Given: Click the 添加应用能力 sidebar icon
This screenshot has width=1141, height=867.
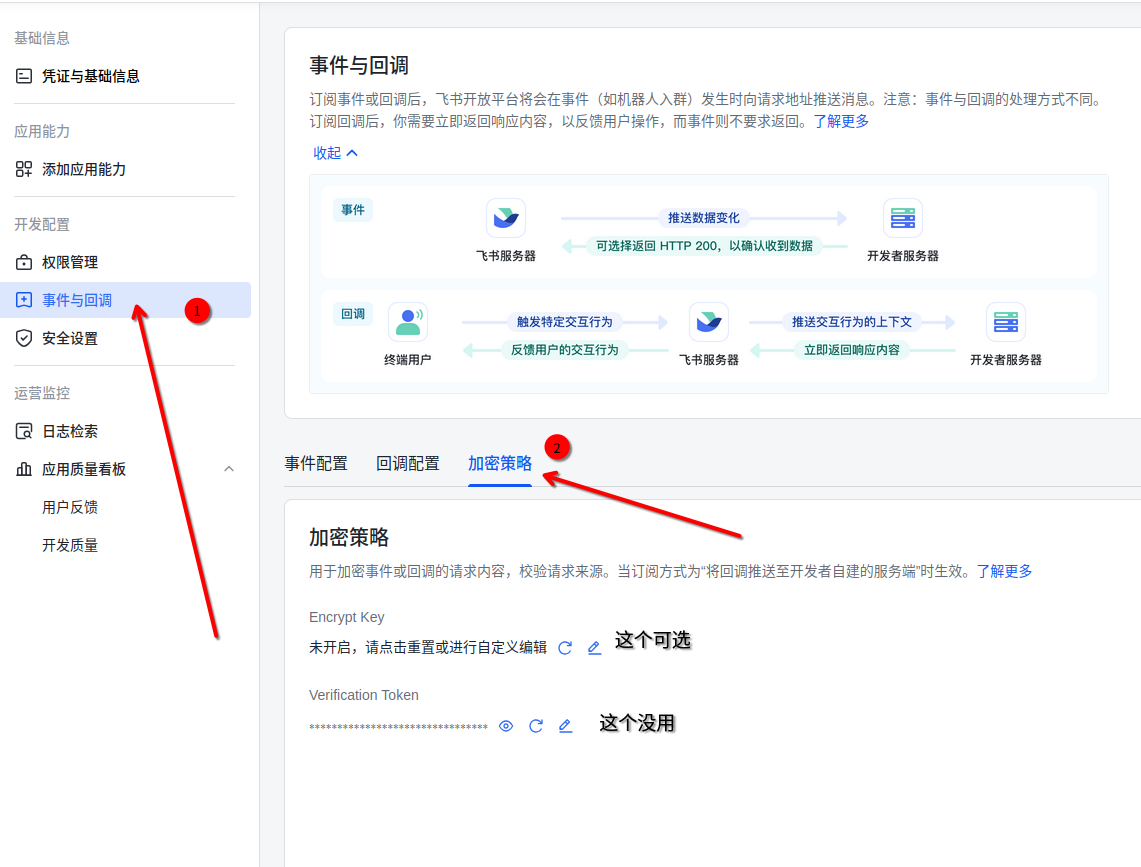Looking at the screenshot, I should point(22,169).
